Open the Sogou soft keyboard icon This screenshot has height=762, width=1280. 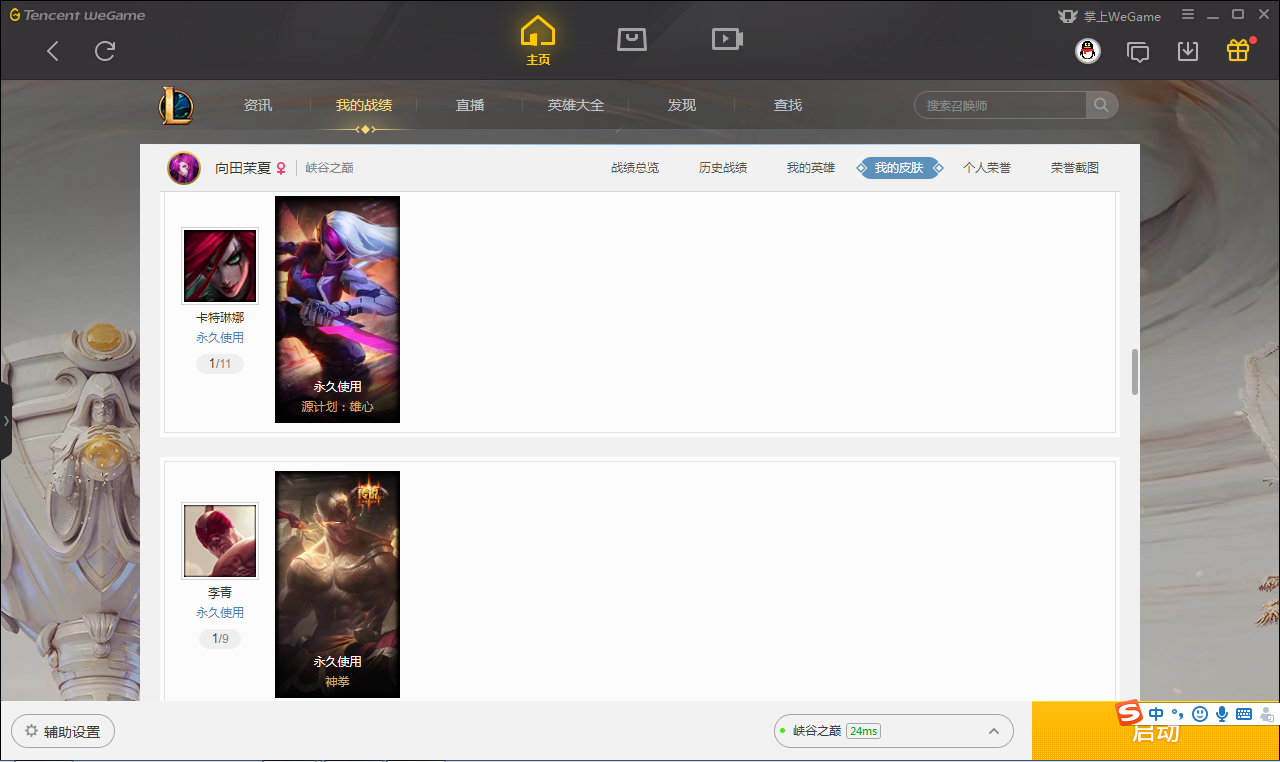click(1244, 714)
